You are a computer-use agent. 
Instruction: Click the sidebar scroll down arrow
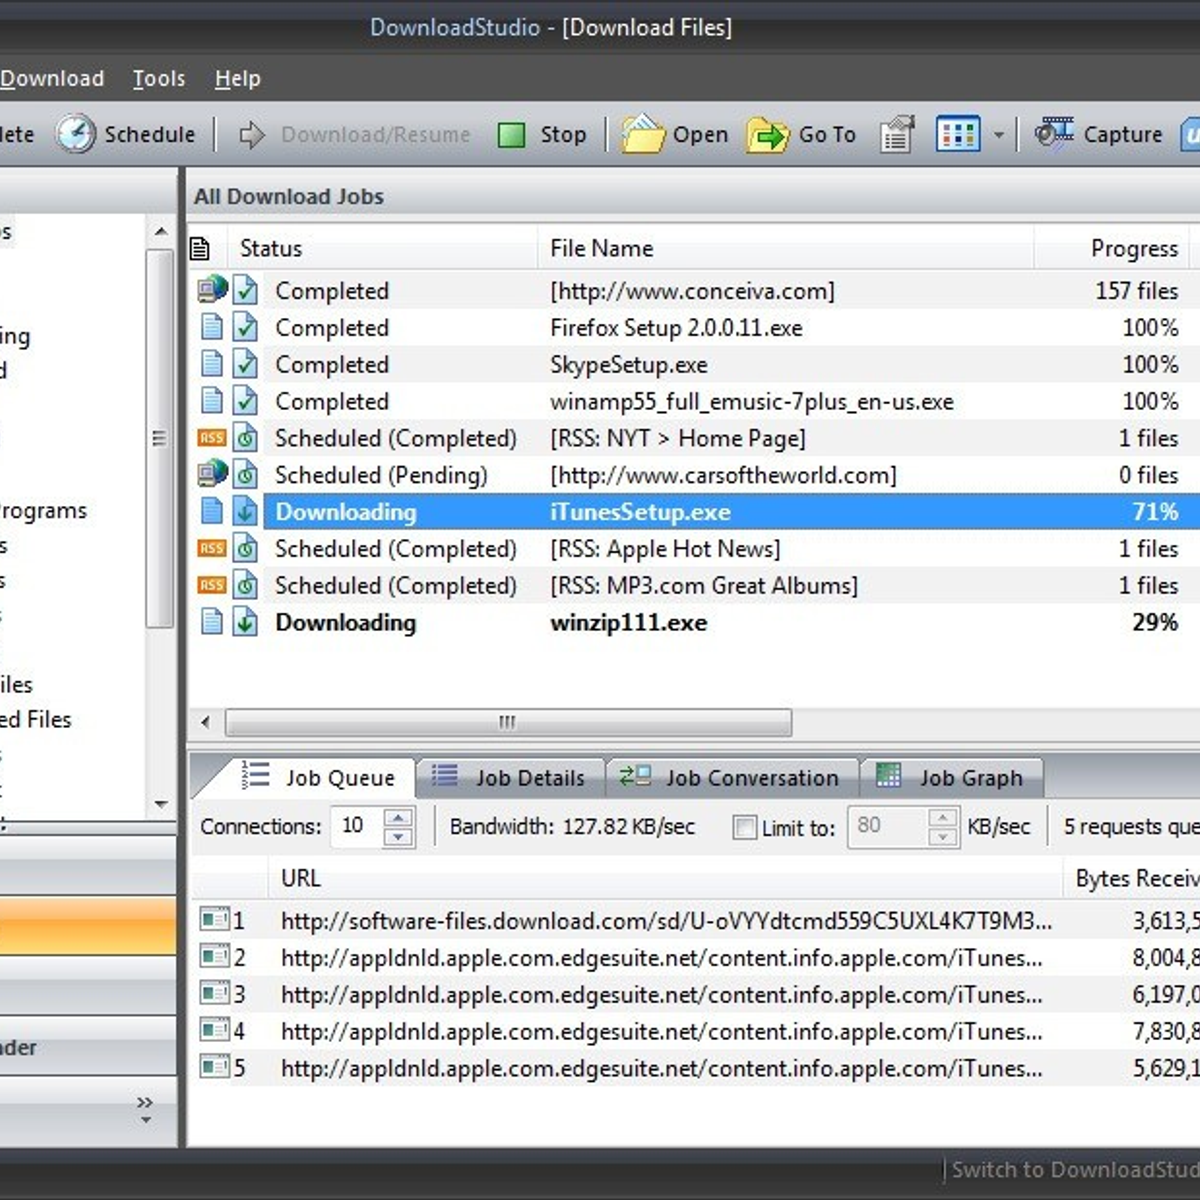point(161,804)
